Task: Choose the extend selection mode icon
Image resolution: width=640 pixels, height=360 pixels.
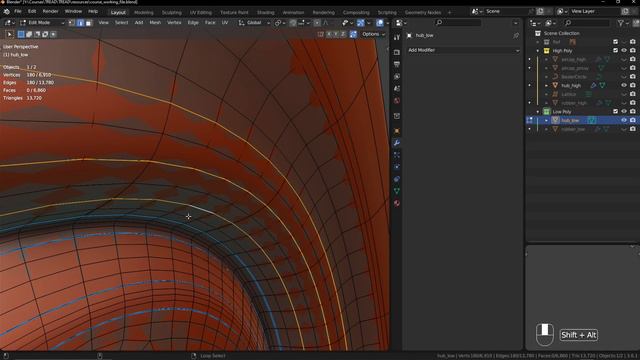Action: [29, 34]
